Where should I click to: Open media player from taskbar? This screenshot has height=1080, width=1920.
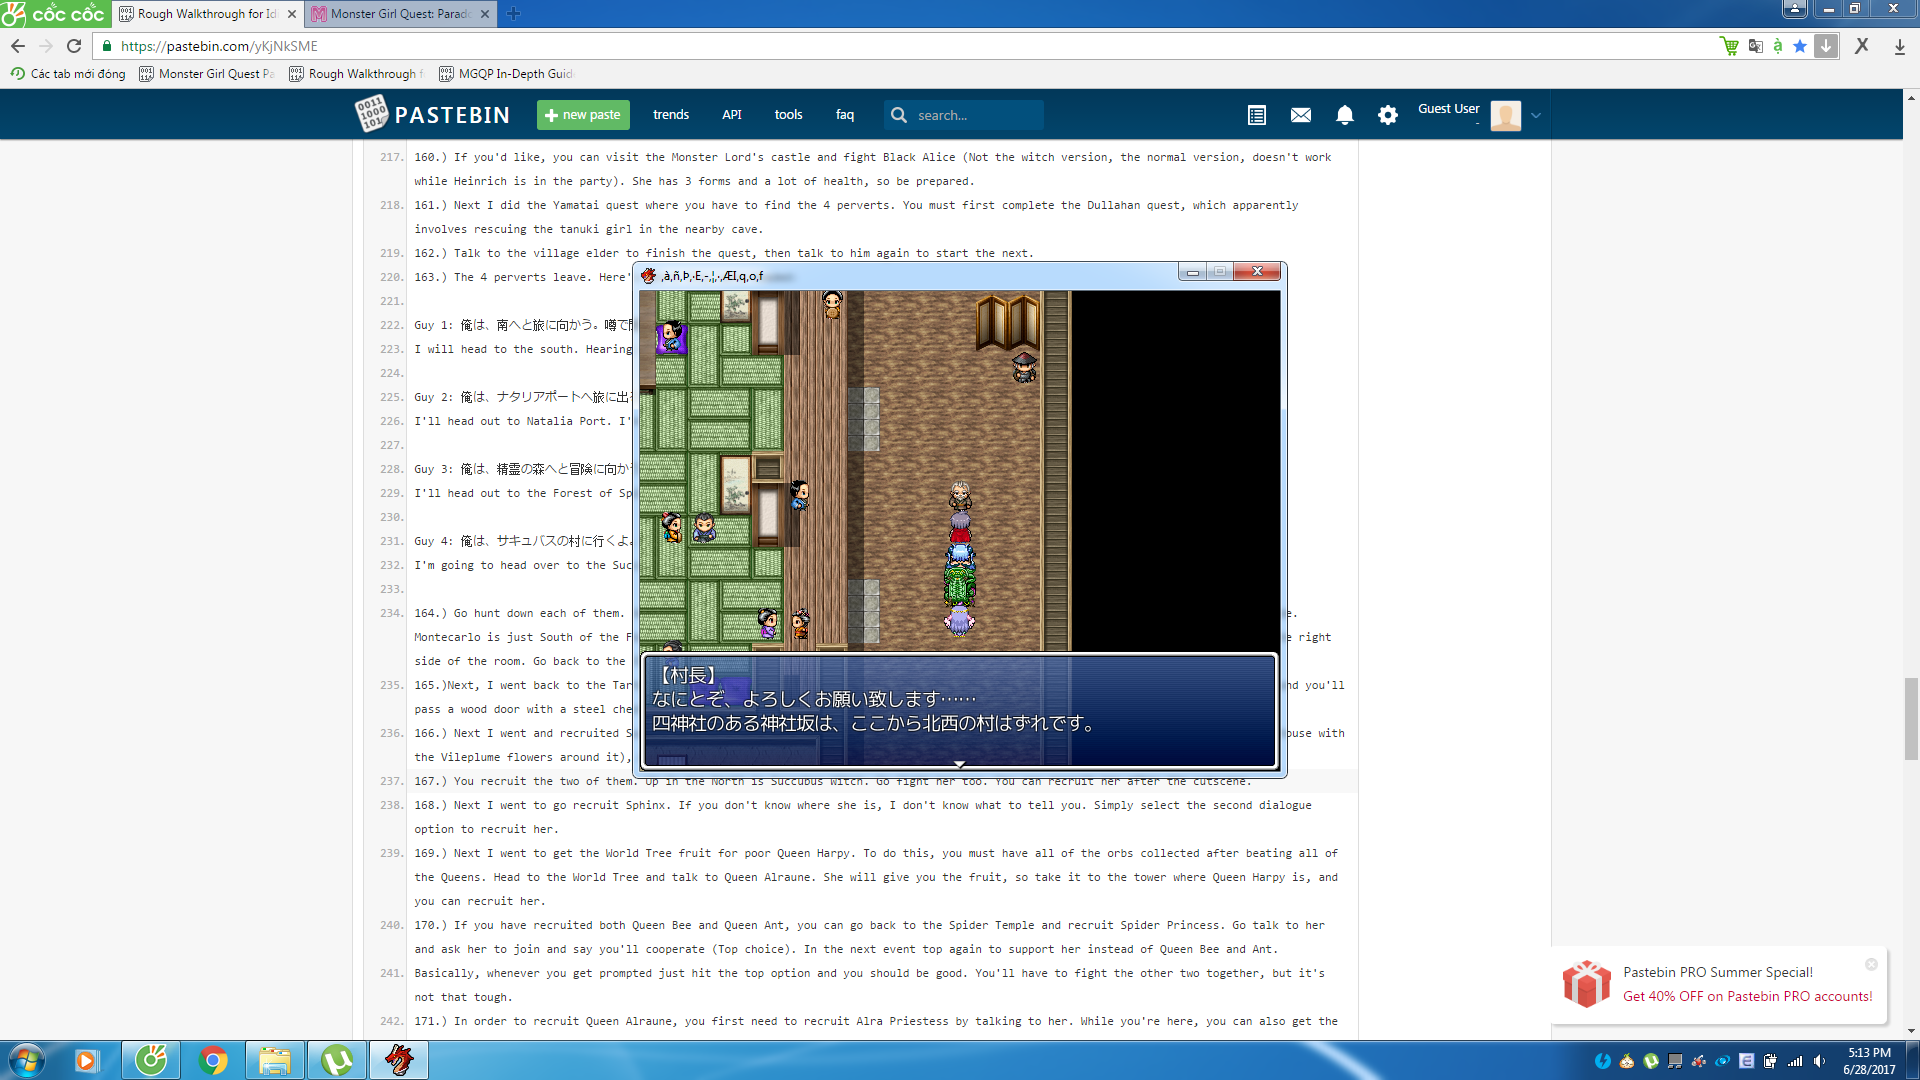click(87, 1060)
